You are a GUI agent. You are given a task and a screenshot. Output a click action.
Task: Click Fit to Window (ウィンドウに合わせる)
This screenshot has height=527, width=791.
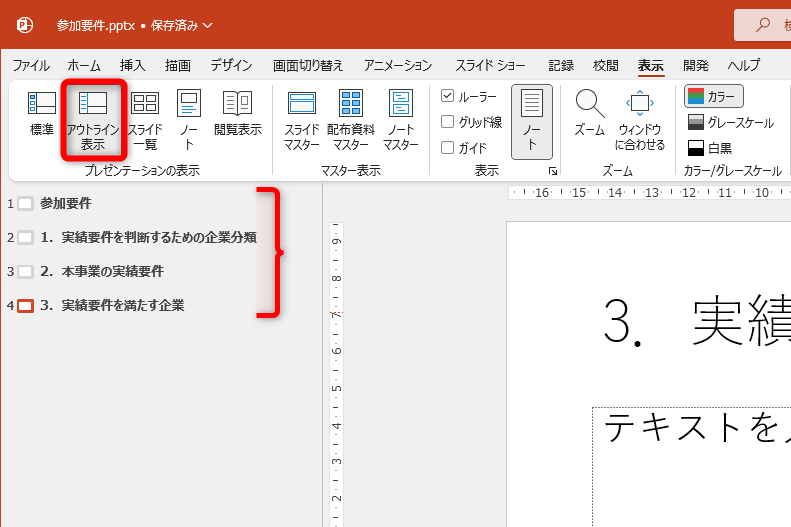[640, 120]
